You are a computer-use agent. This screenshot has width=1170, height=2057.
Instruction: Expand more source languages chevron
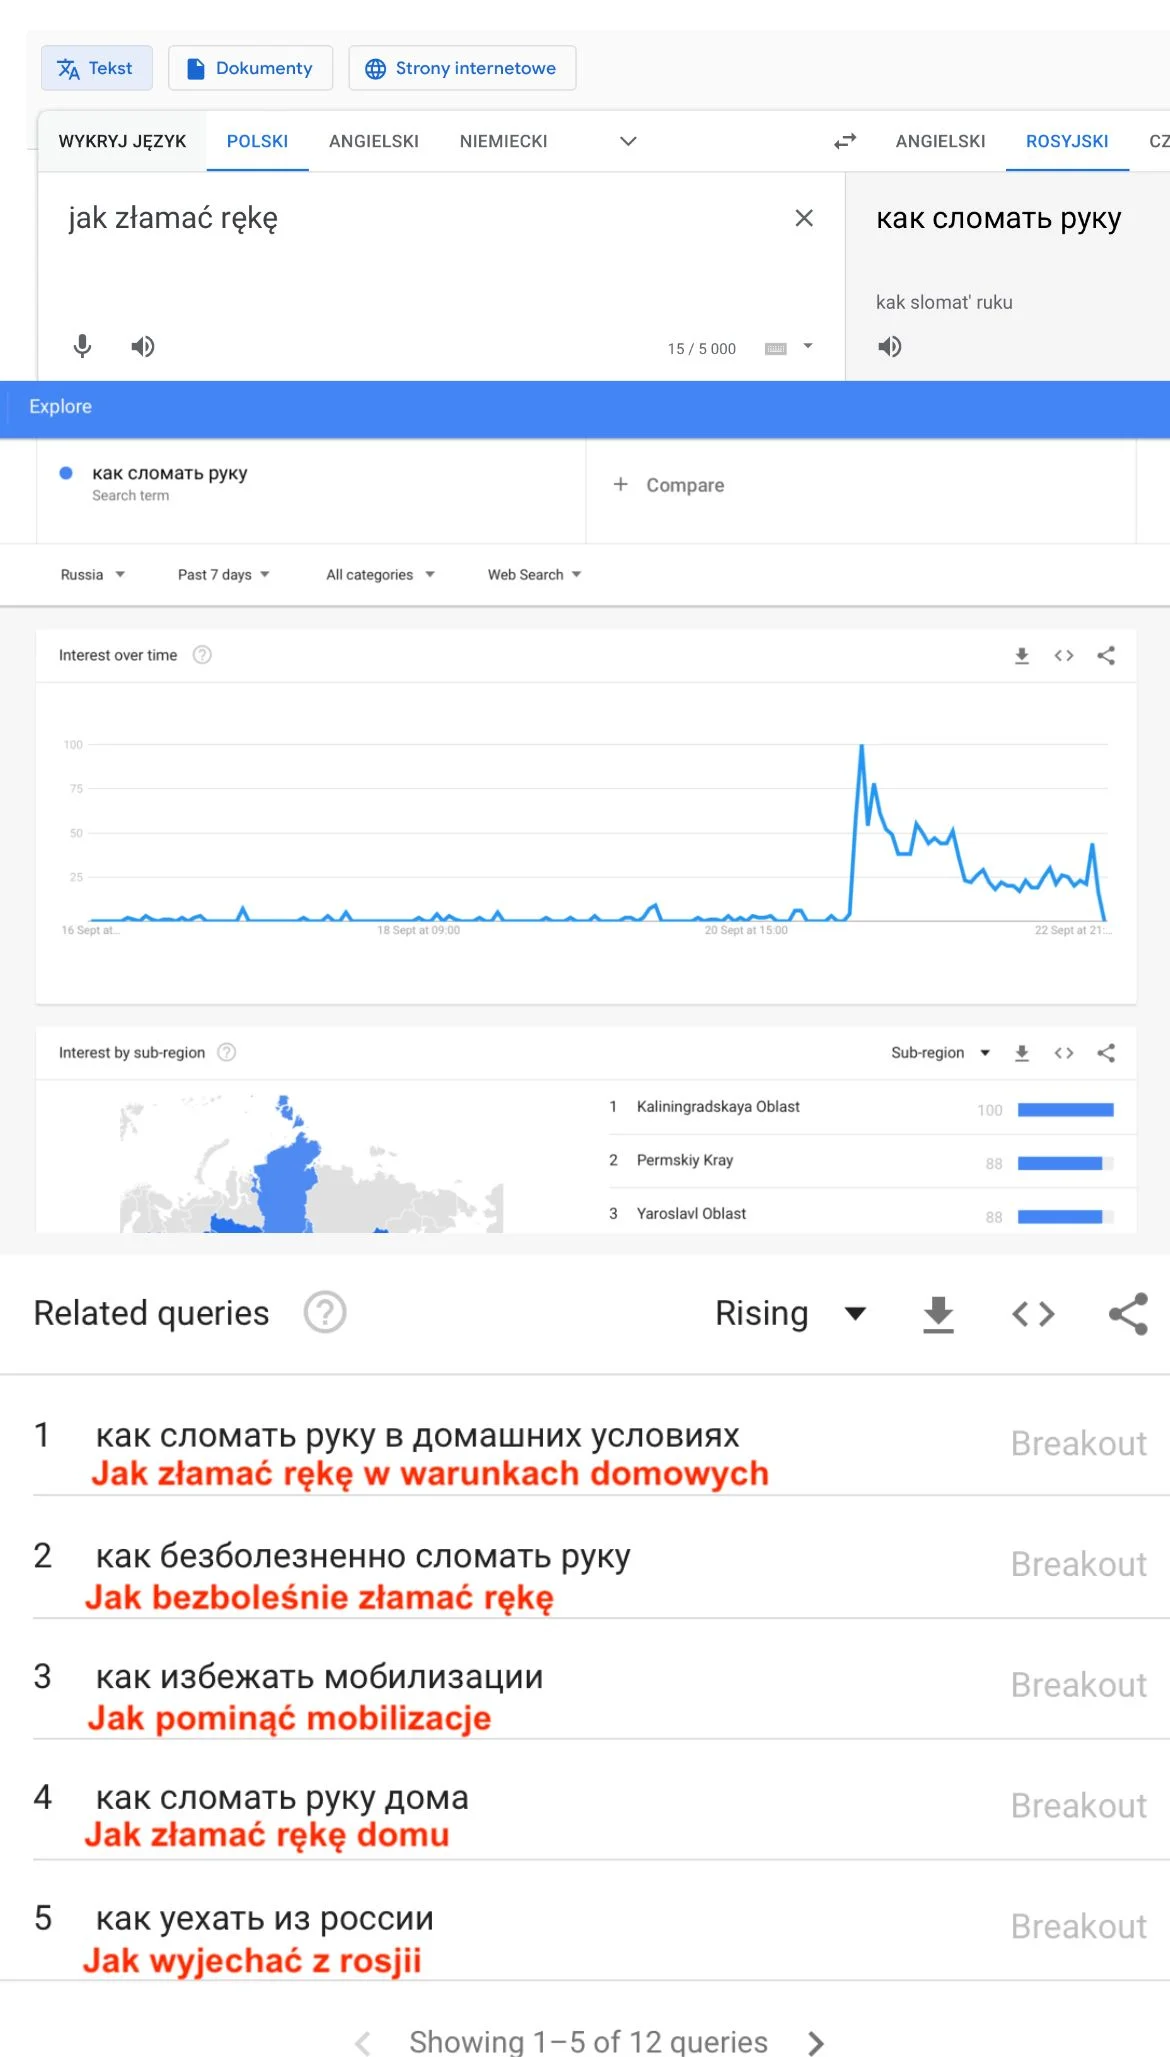(628, 141)
